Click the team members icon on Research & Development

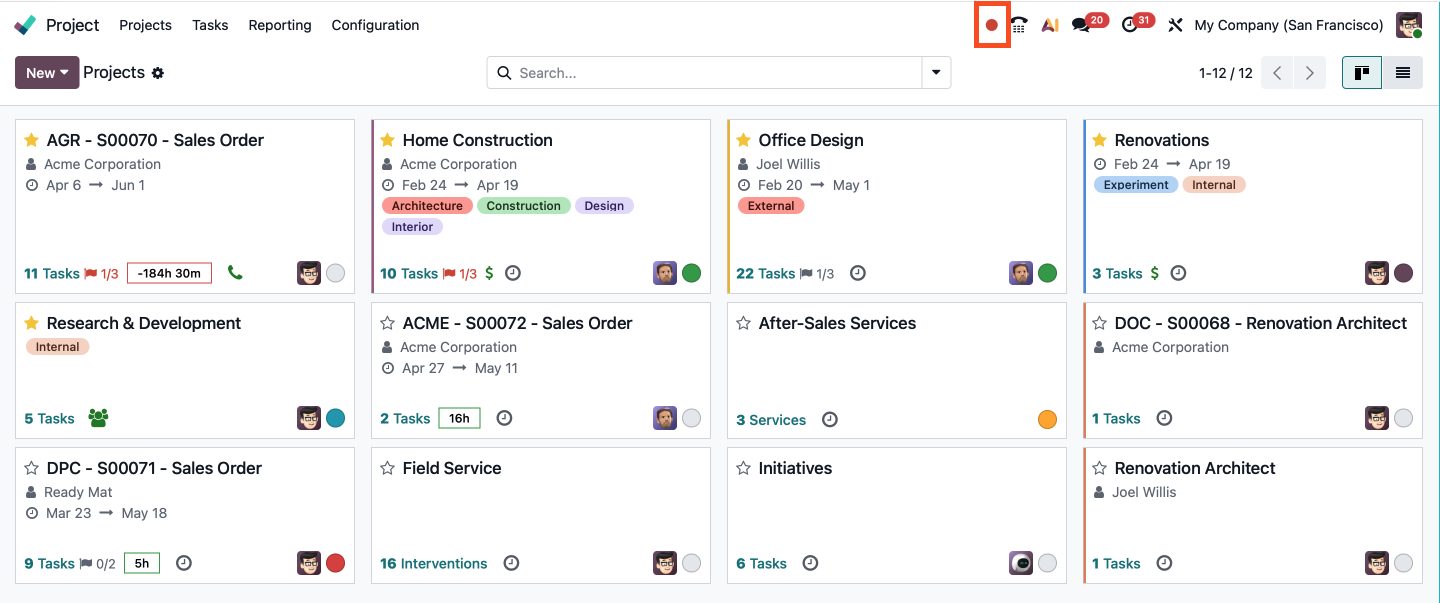98,418
